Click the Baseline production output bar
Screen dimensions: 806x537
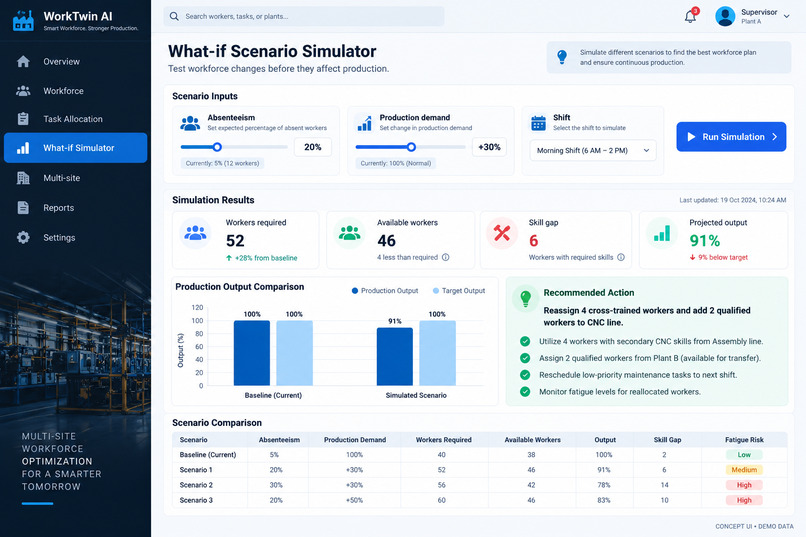[252, 353]
